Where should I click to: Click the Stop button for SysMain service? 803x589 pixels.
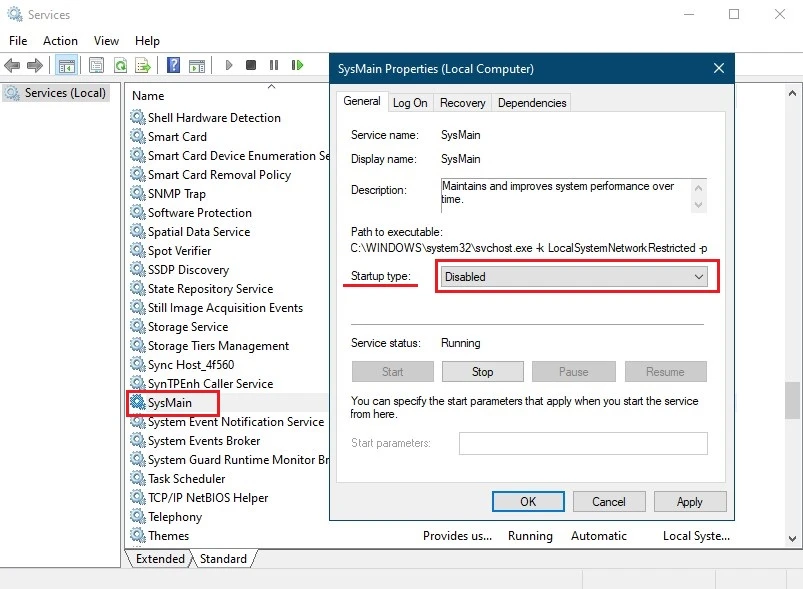[482, 372]
